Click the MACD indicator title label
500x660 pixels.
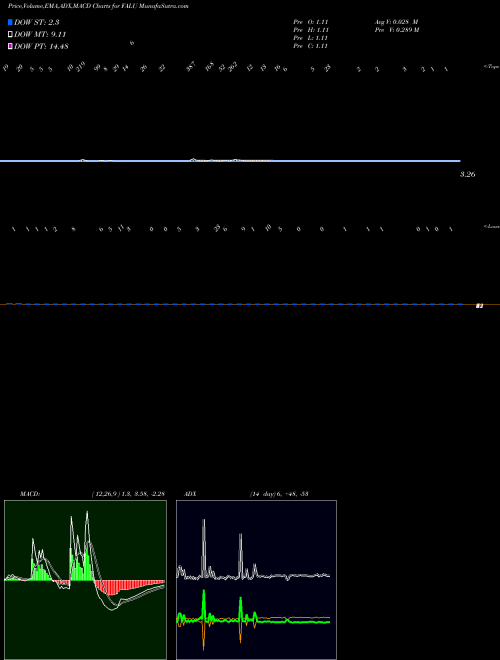click(x=30, y=494)
